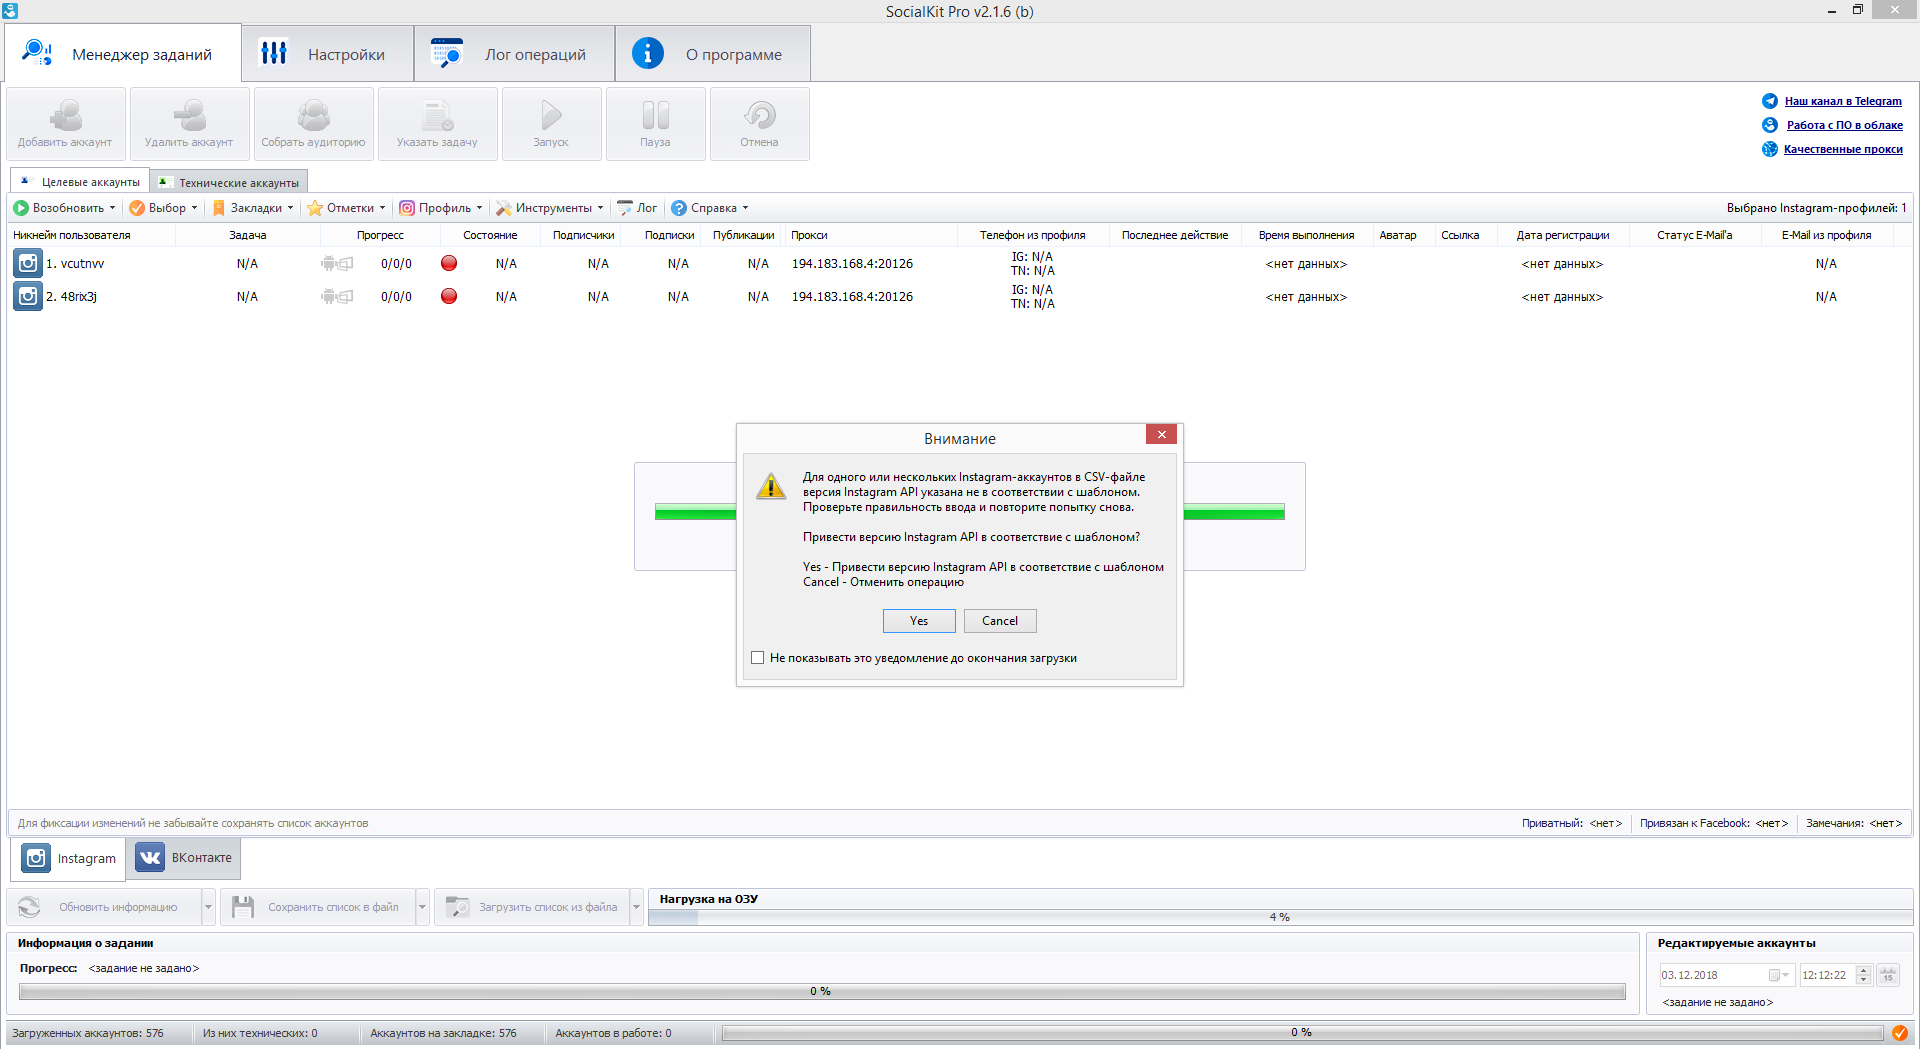The image size is (1920, 1049).
Task: Click the Дата регистрации column header
Action: coord(1563,235)
